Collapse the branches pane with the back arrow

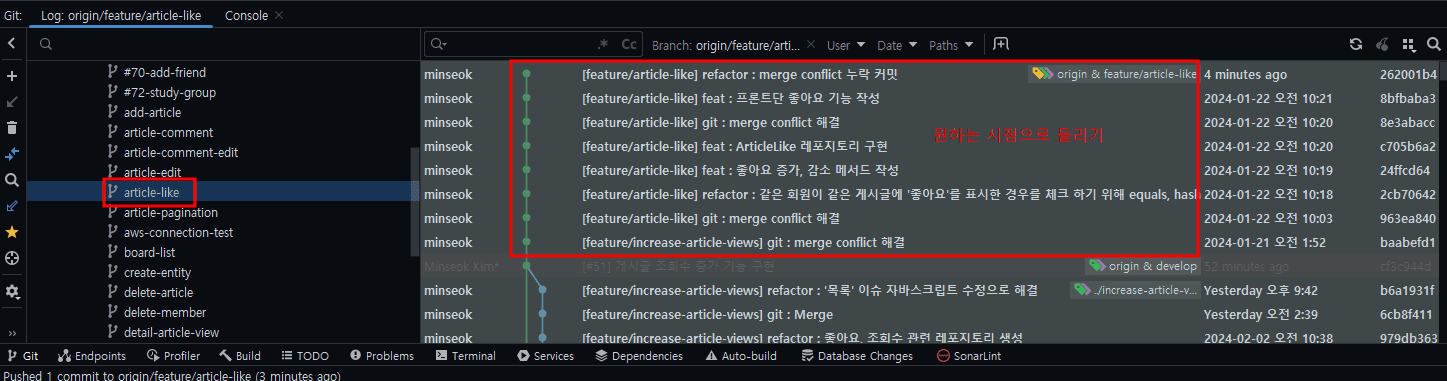(12, 44)
